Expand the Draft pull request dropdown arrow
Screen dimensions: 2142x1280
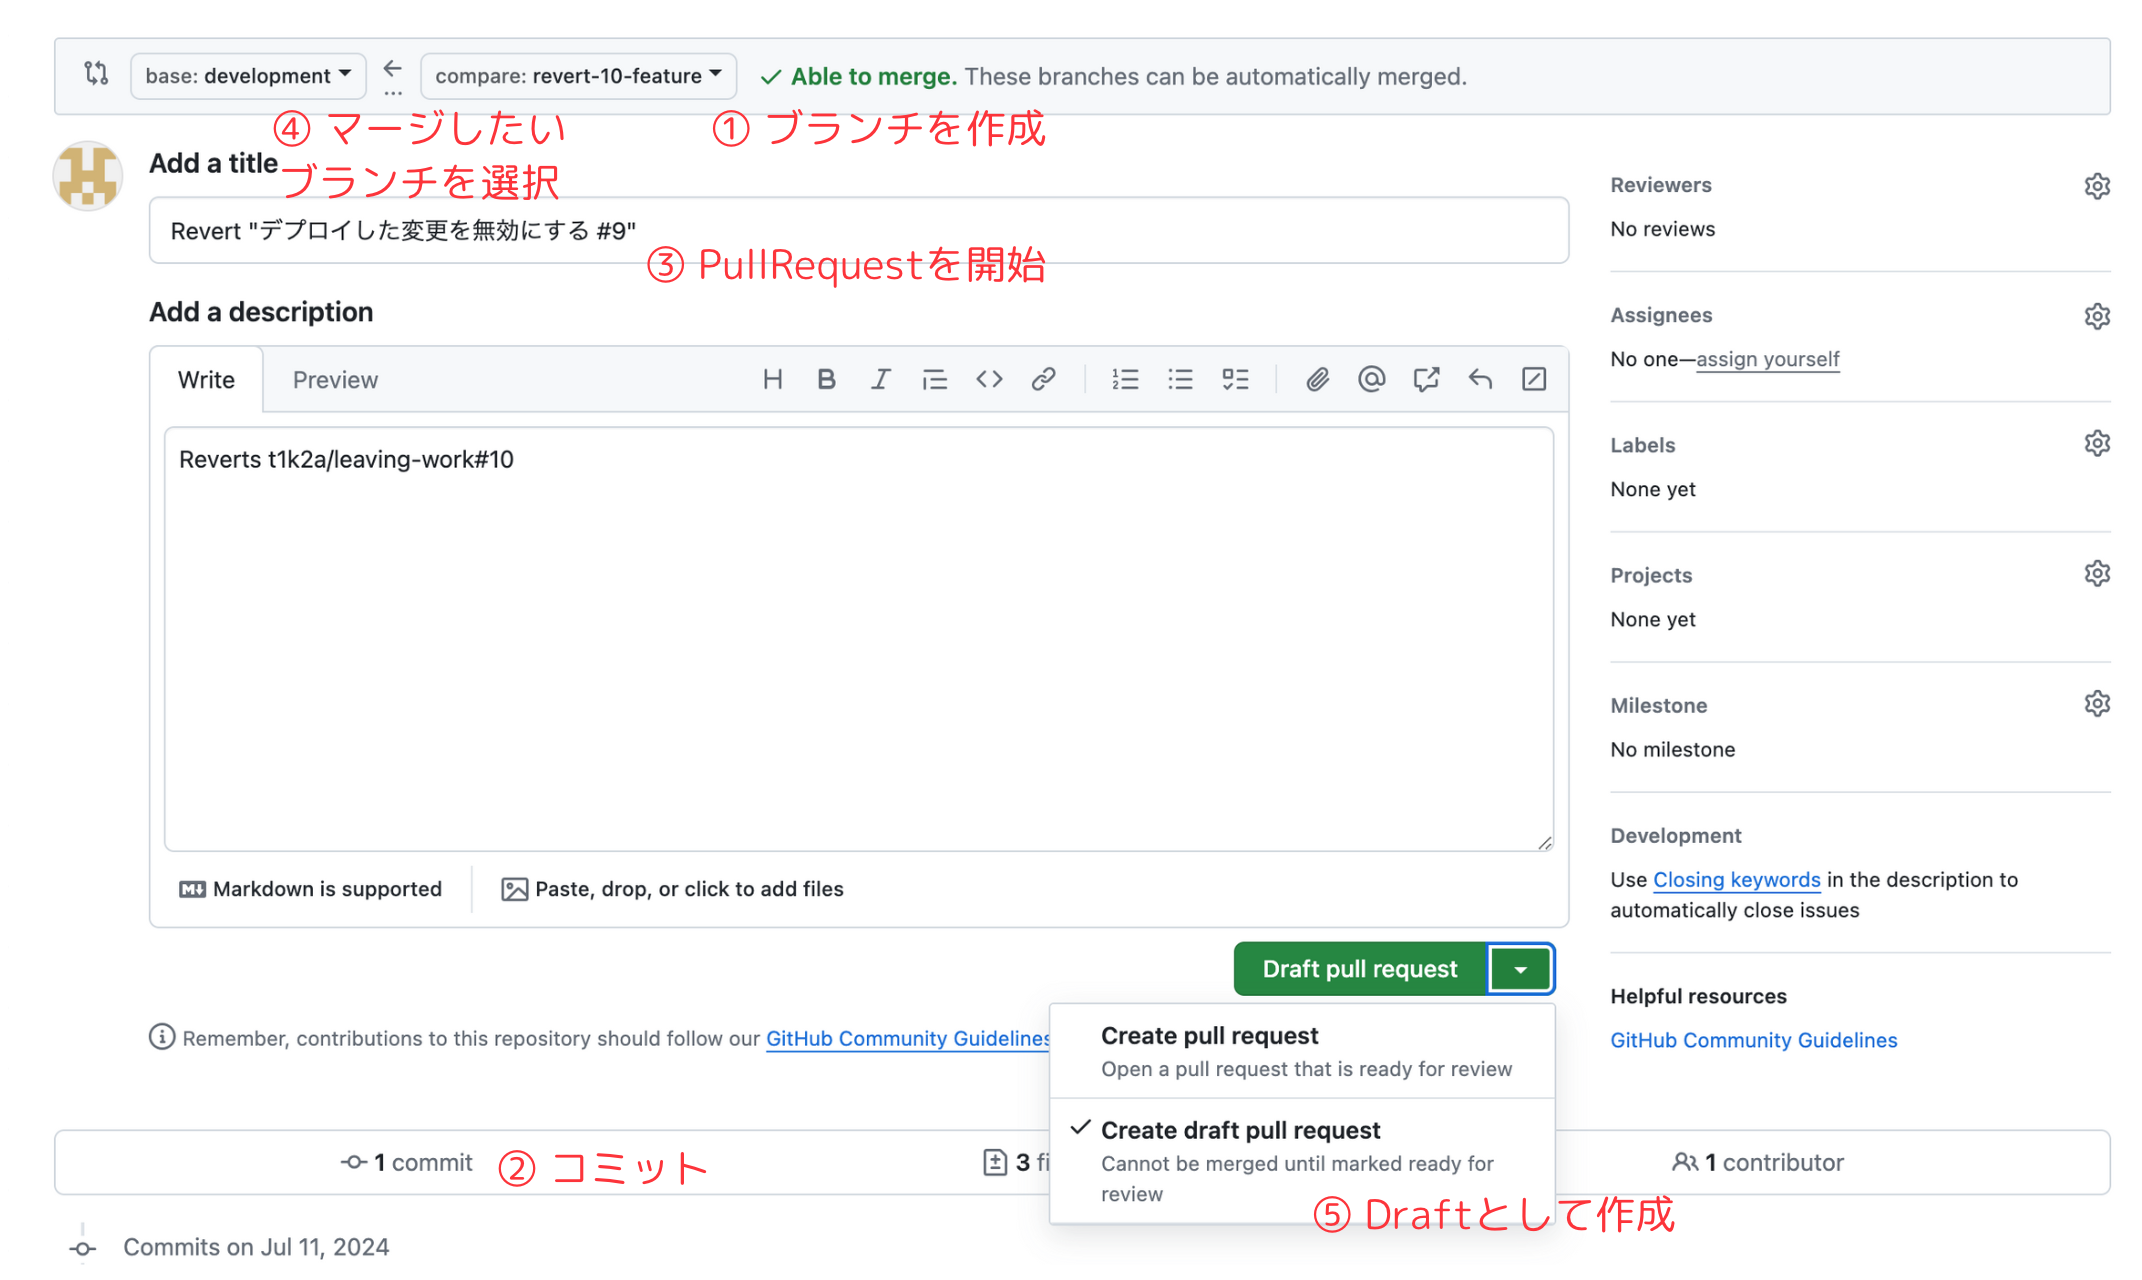1521,968
